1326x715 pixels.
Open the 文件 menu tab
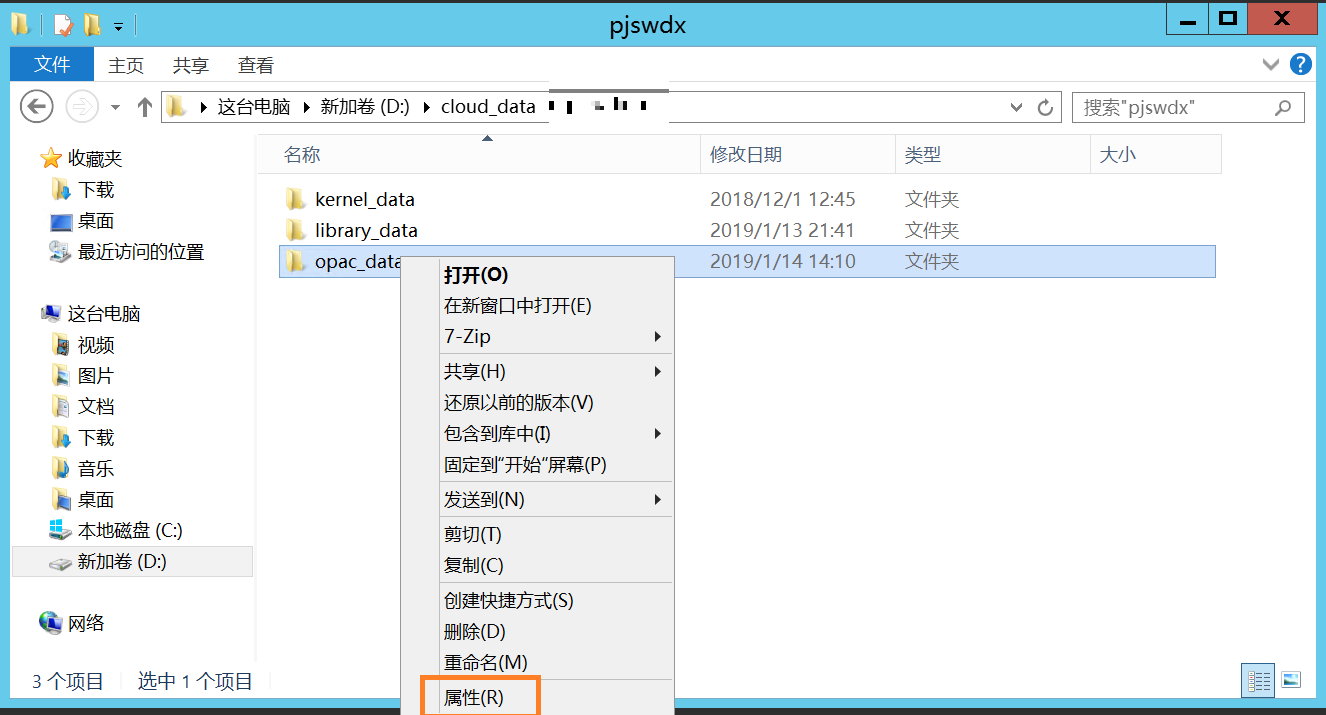pos(52,65)
